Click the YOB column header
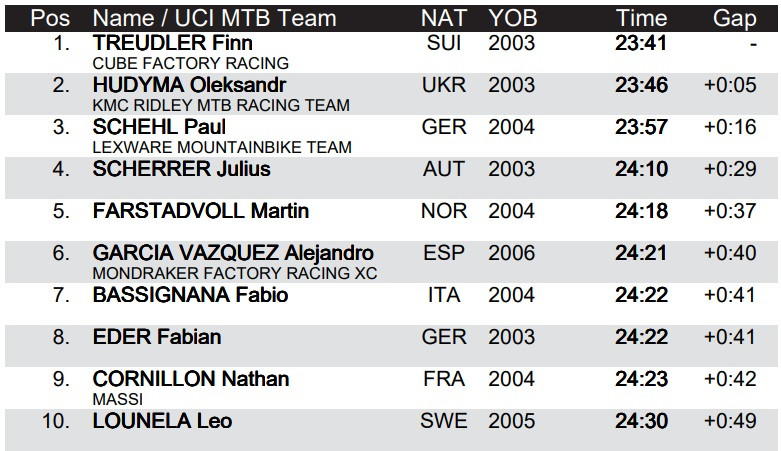 point(512,18)
